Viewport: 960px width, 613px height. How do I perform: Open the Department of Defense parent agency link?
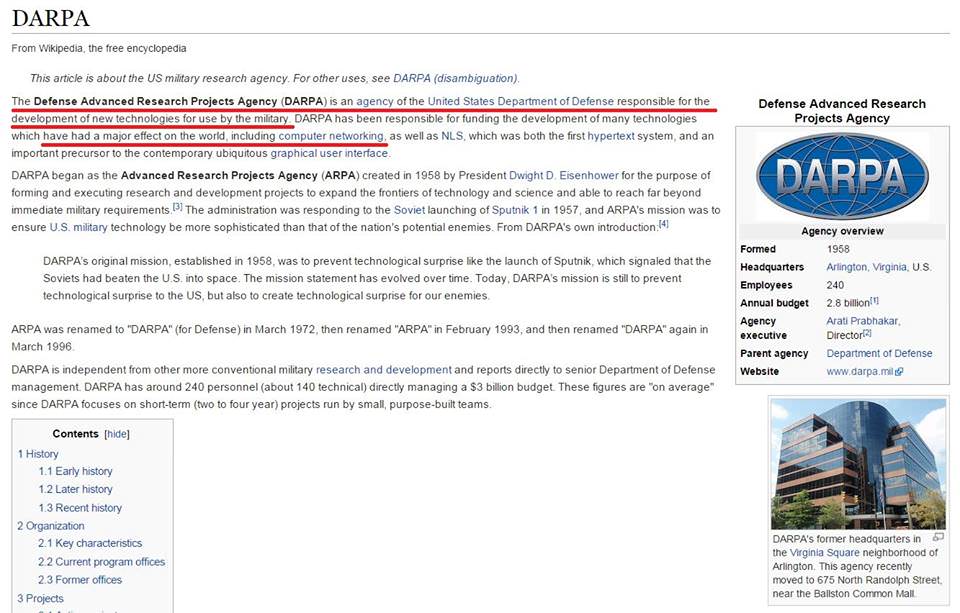[x=879, y=353]
